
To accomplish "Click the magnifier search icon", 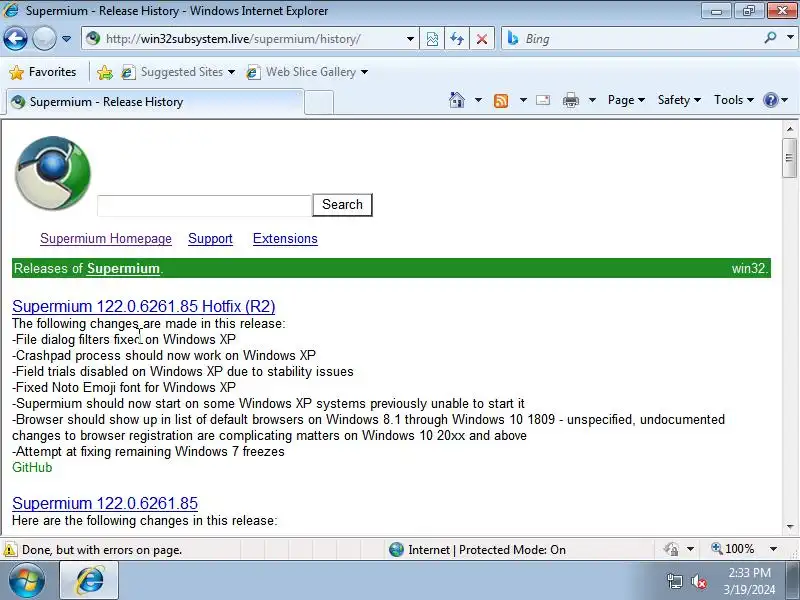I will 770,37.
